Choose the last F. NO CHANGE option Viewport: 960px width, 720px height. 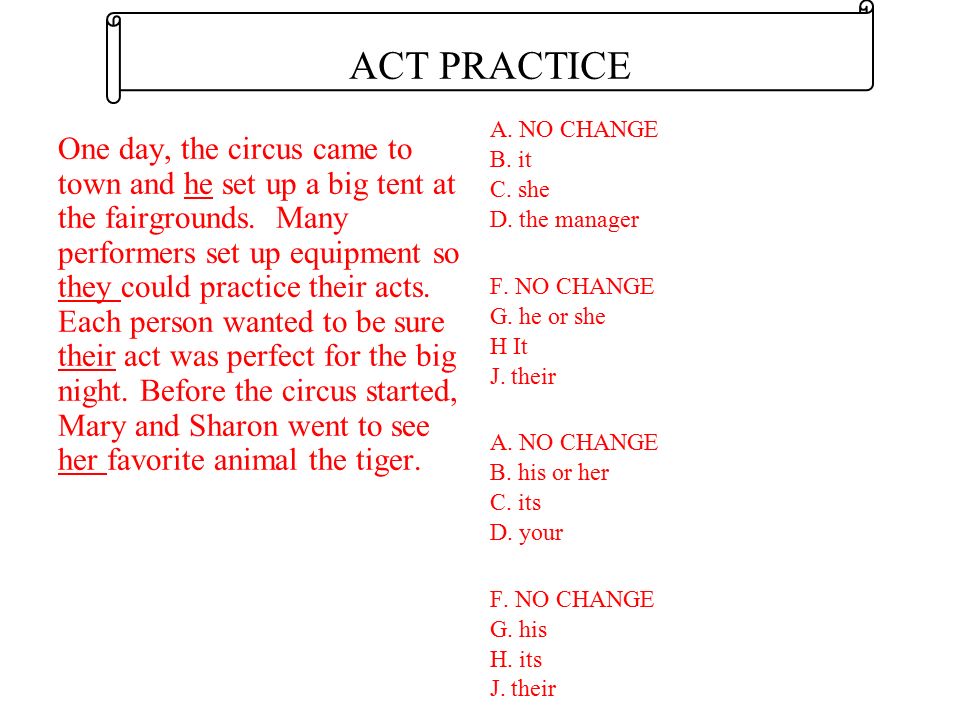coord(572,599)
